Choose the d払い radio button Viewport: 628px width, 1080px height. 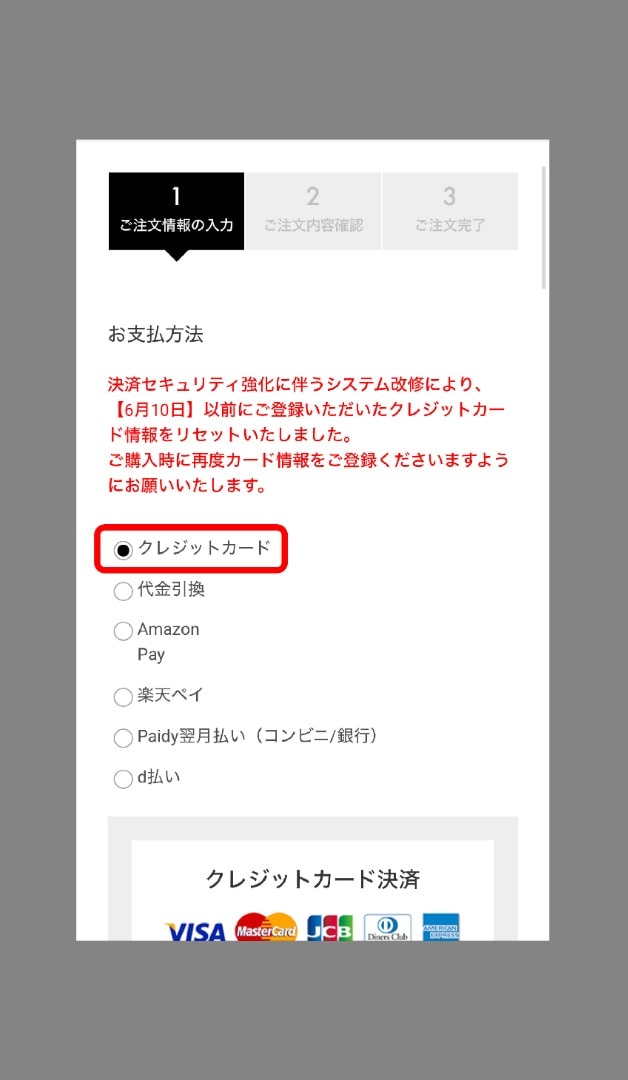pos(123,779)
